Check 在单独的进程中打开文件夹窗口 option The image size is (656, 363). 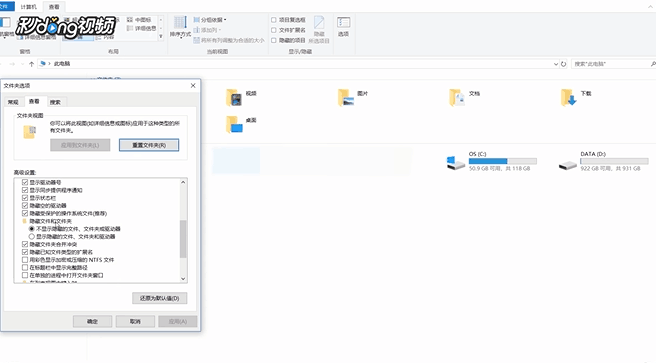25,275
